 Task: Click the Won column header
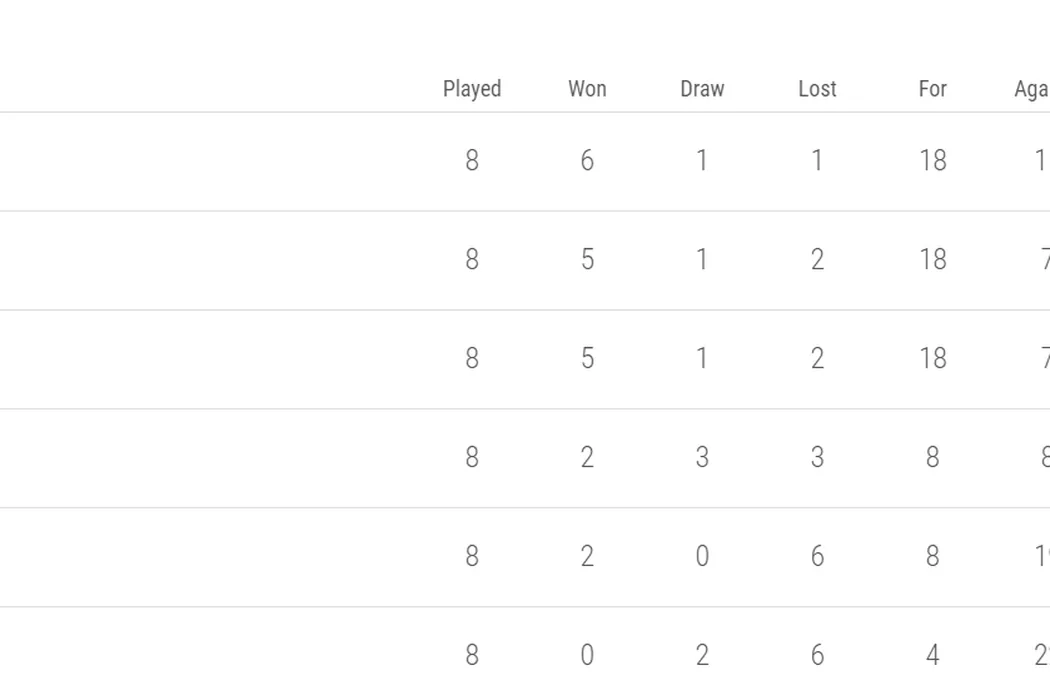pyautogui.click(x=587, y=89)
